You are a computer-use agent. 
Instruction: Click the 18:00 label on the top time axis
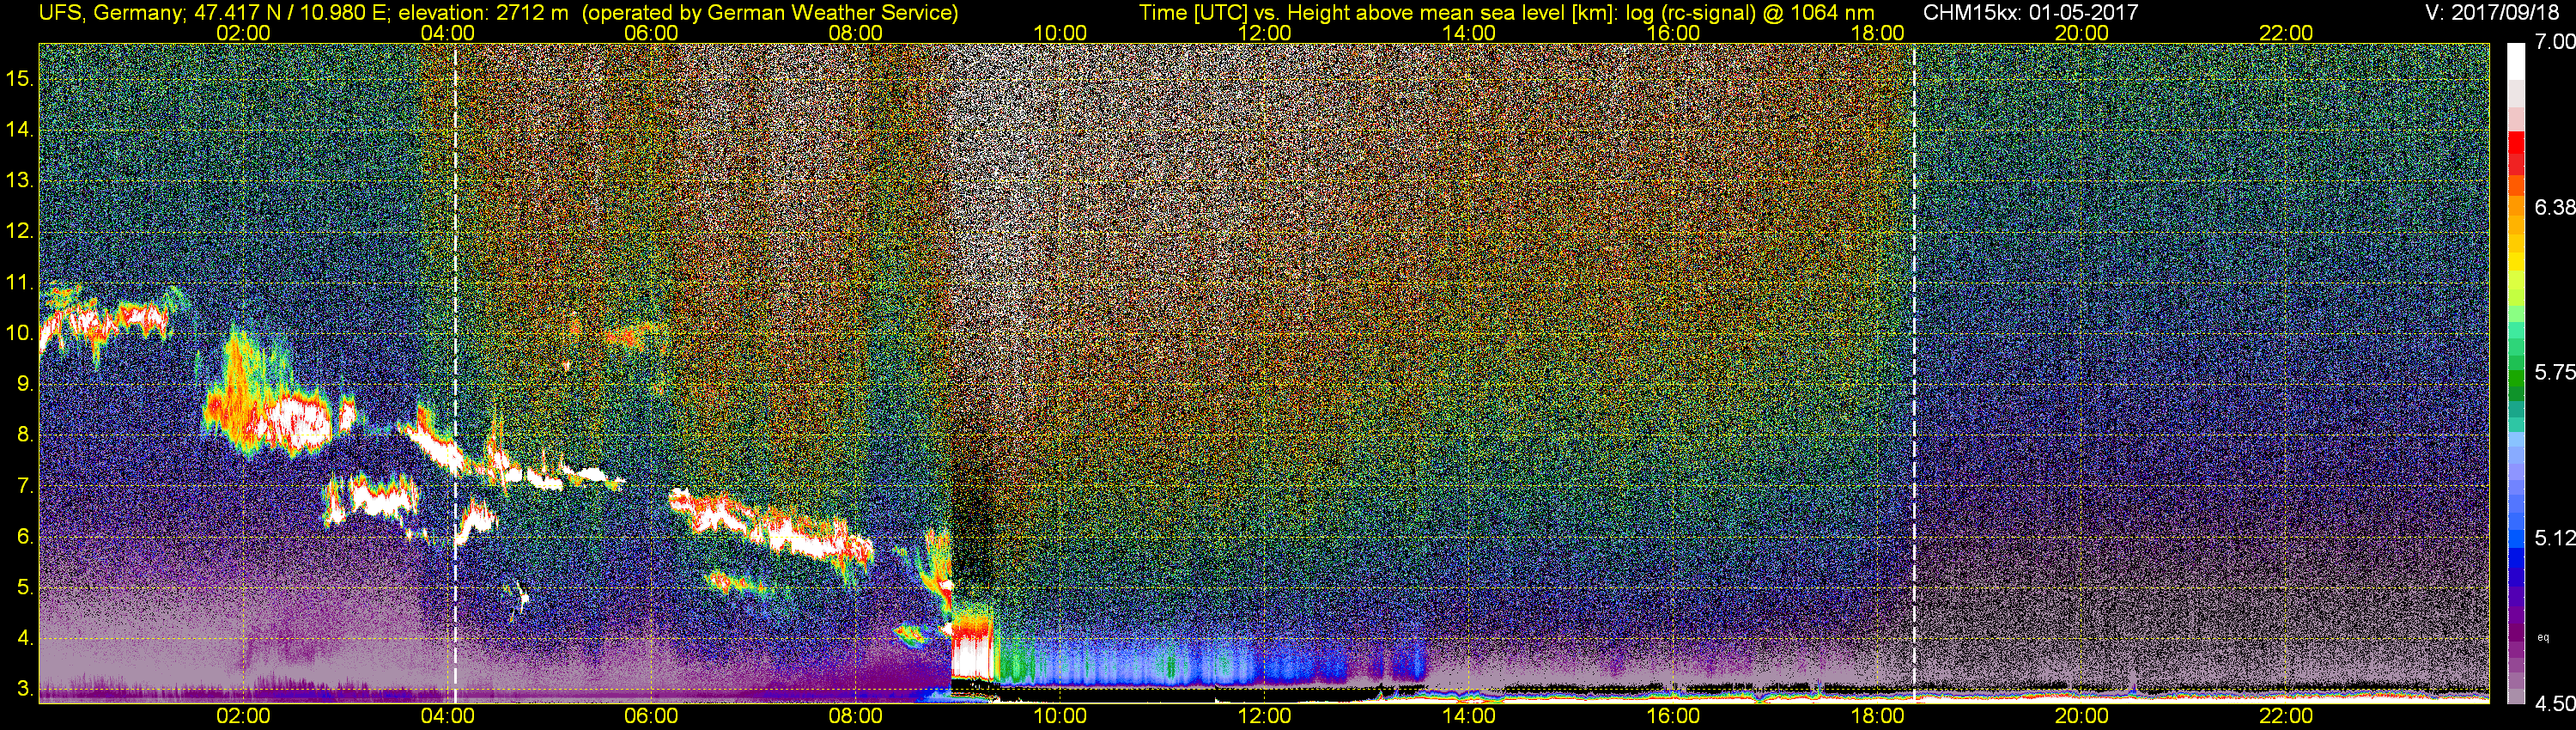point(1877,32)
